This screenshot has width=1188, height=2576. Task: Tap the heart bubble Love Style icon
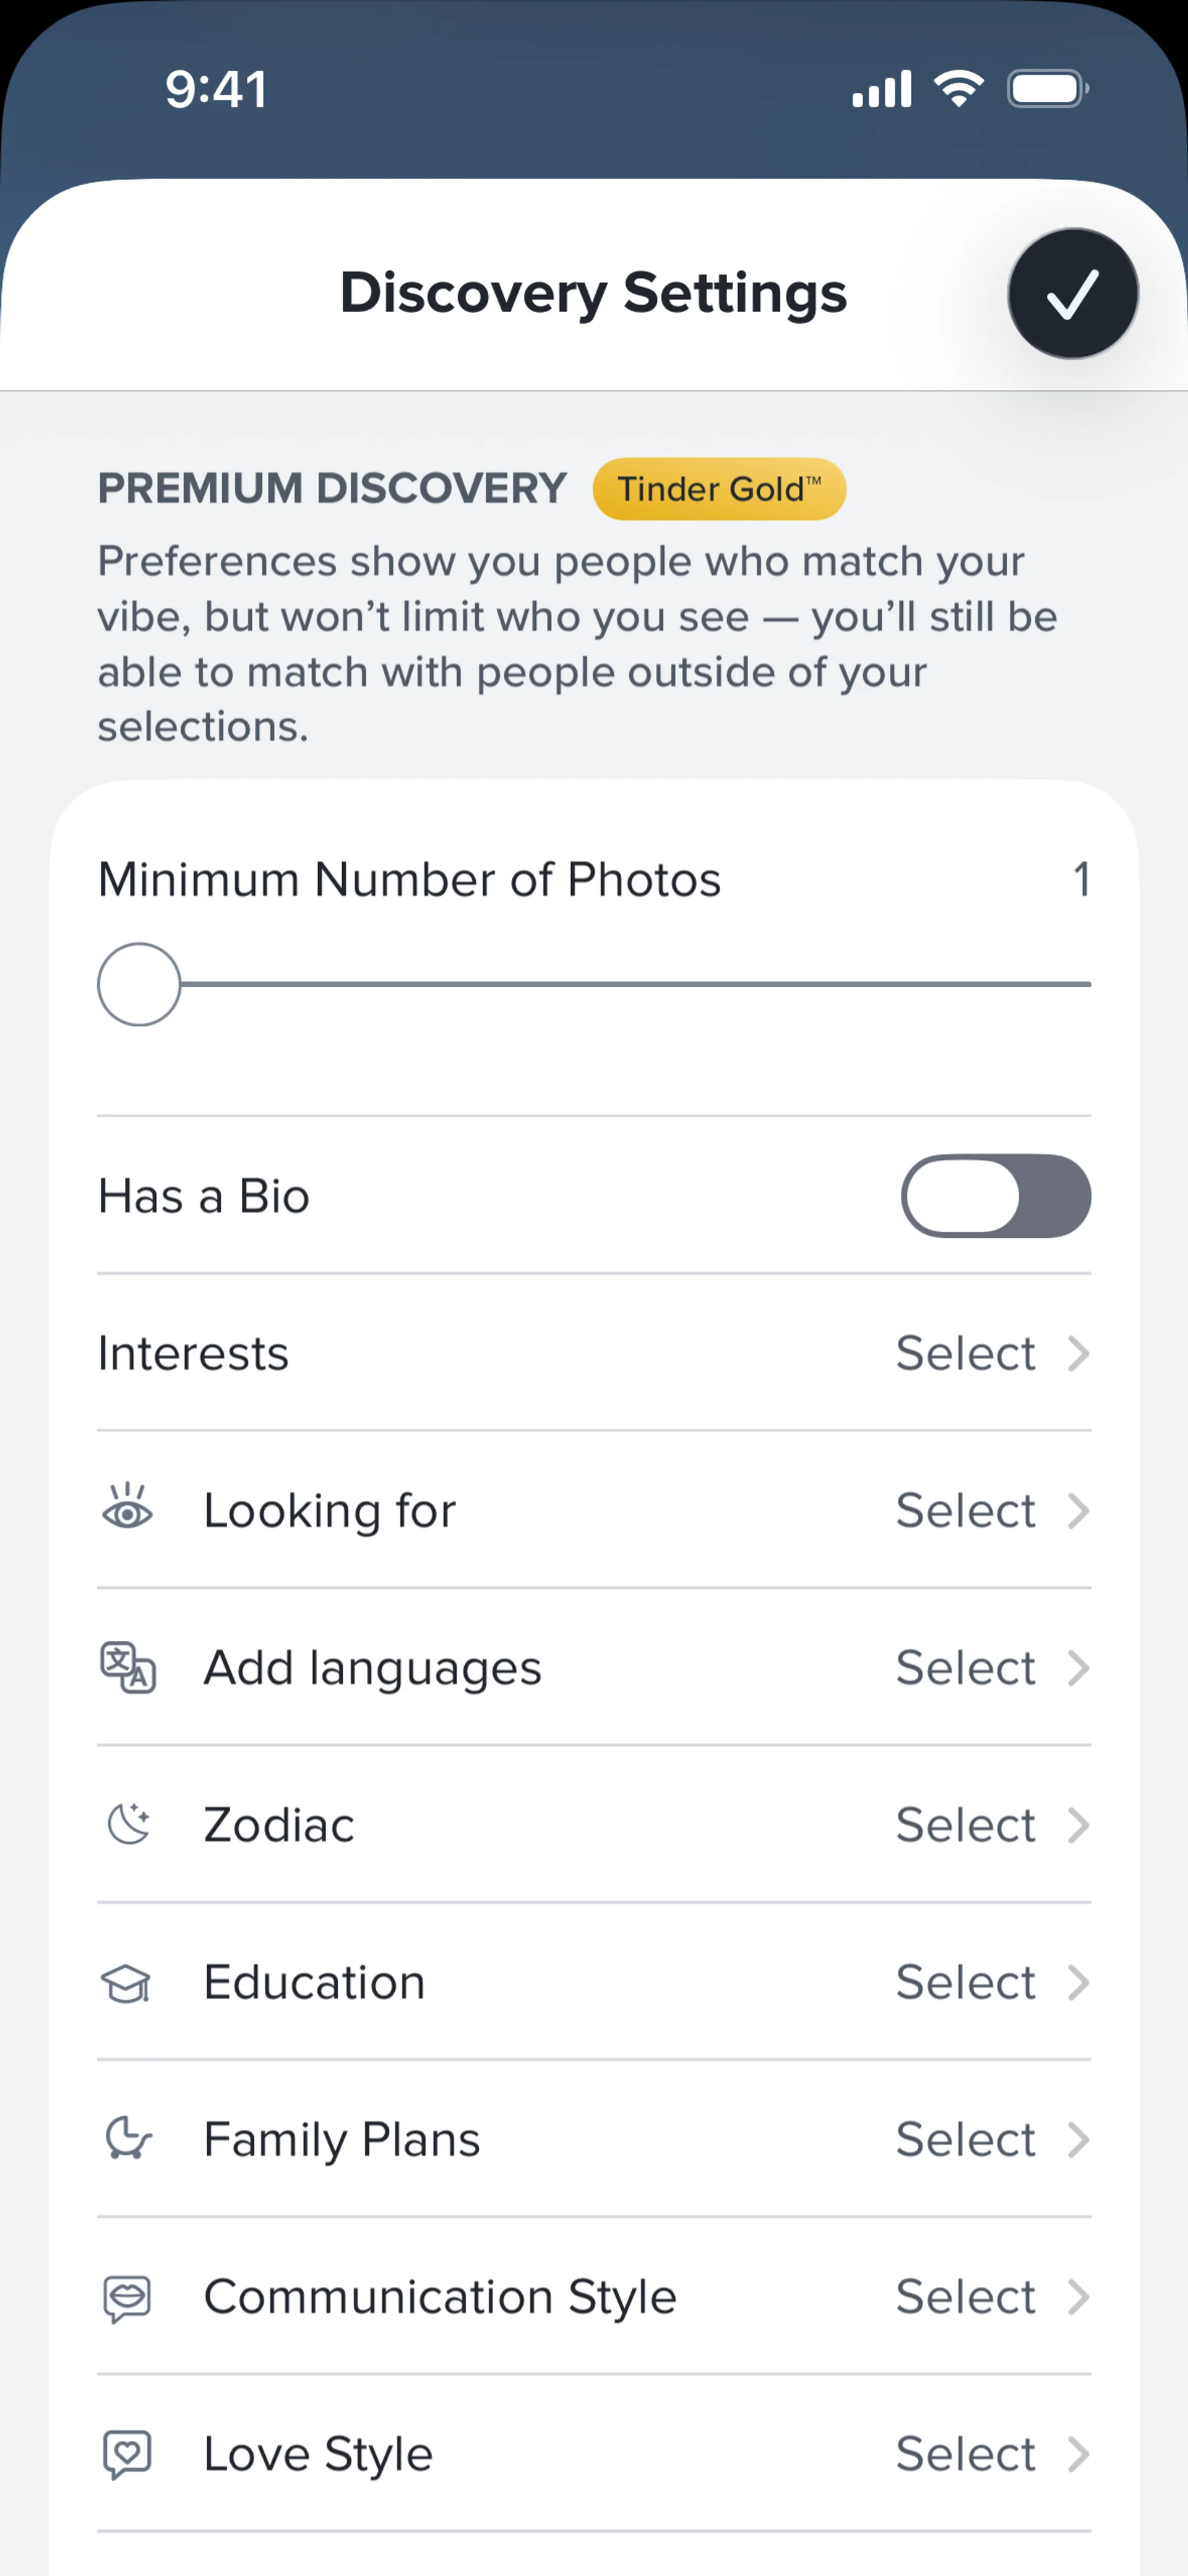pyautogui.click(x=128, y=2454)
